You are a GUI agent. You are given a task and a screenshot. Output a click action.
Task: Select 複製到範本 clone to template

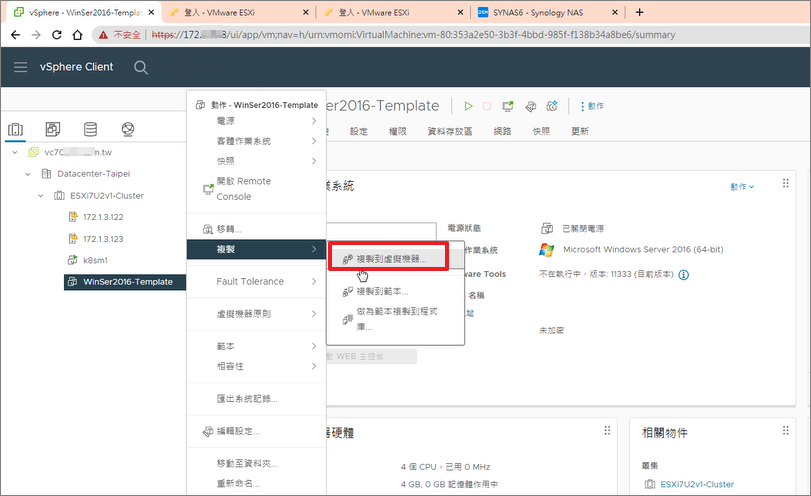[x=395, y=291]
